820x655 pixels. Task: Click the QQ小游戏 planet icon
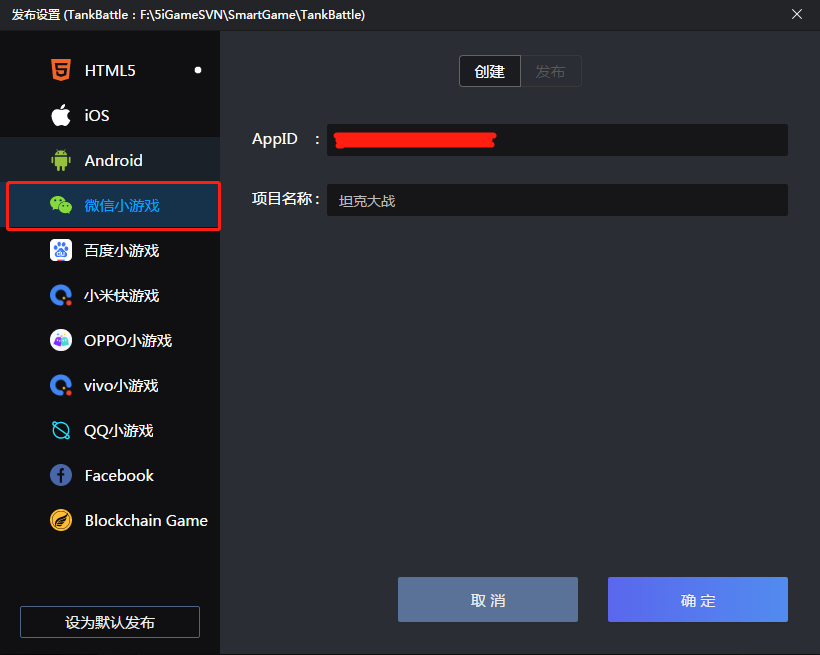point(61,430)
